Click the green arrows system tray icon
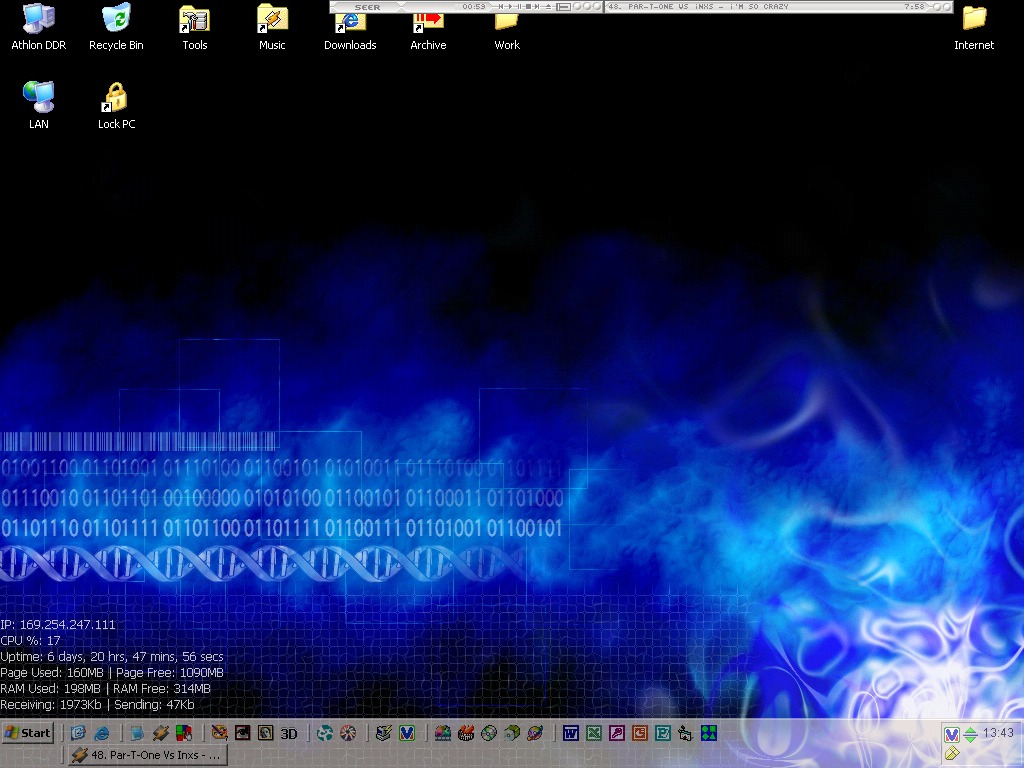 (969, 735)
